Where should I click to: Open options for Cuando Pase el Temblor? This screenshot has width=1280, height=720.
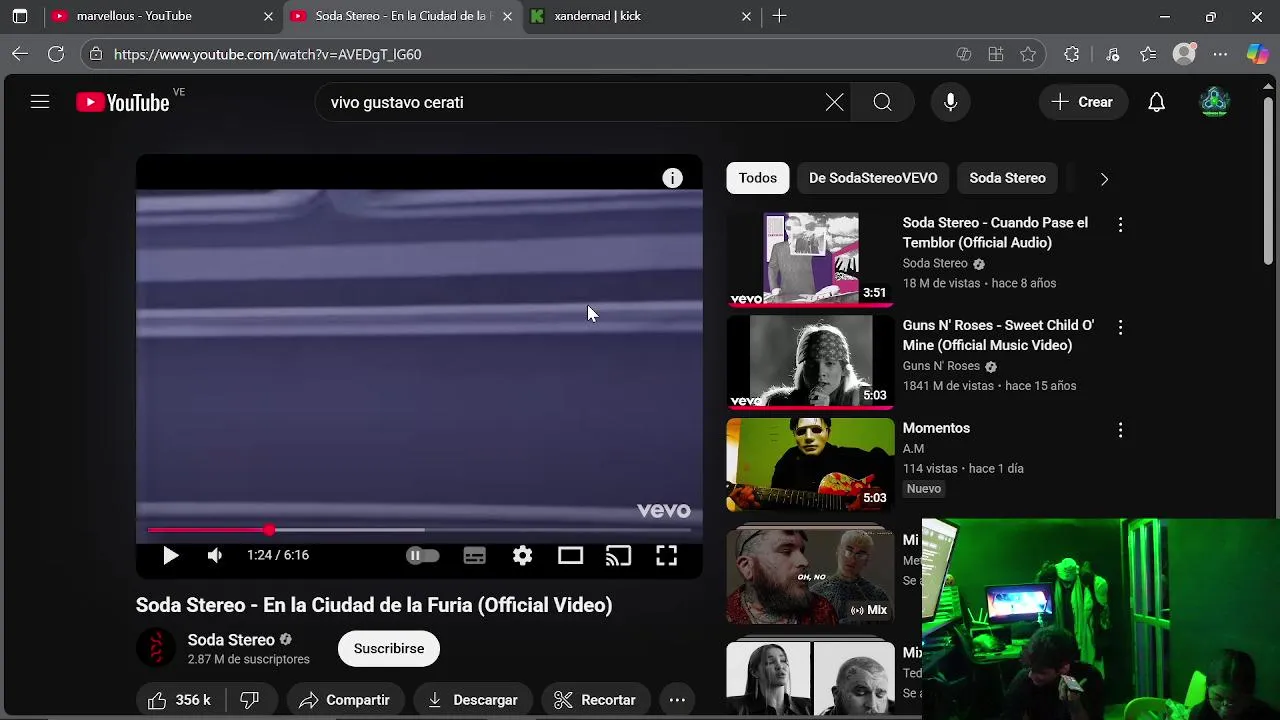(1120, 225)
